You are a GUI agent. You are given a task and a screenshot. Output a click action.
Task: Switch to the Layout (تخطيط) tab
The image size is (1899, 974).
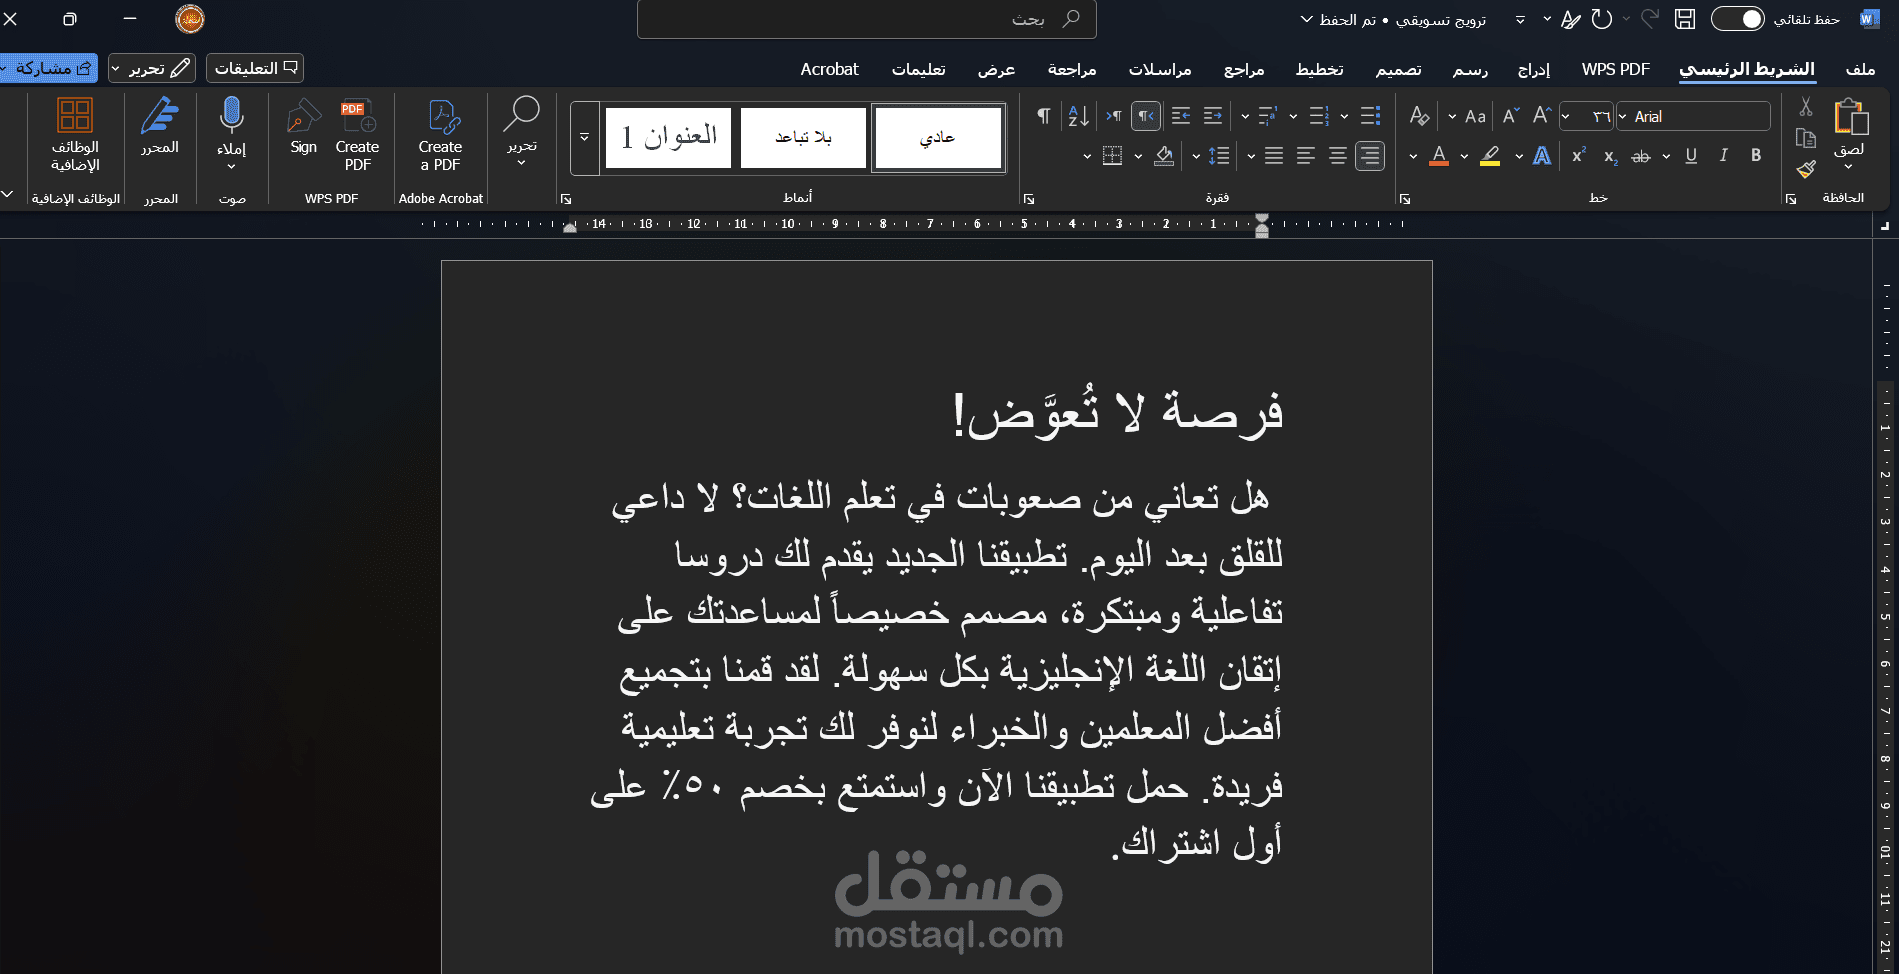(1320, 69)
